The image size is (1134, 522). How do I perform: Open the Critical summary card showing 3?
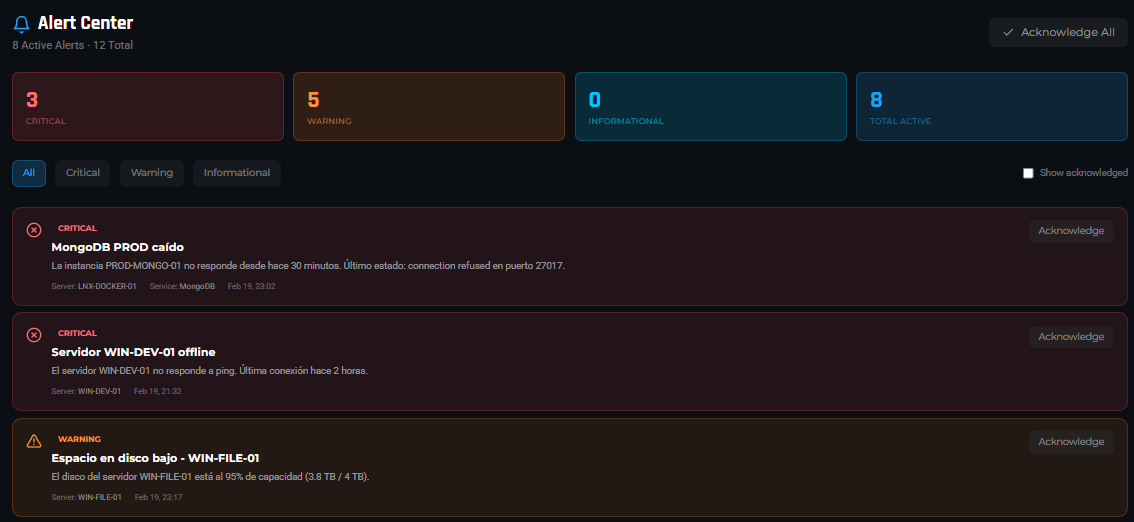pos(148,106)
